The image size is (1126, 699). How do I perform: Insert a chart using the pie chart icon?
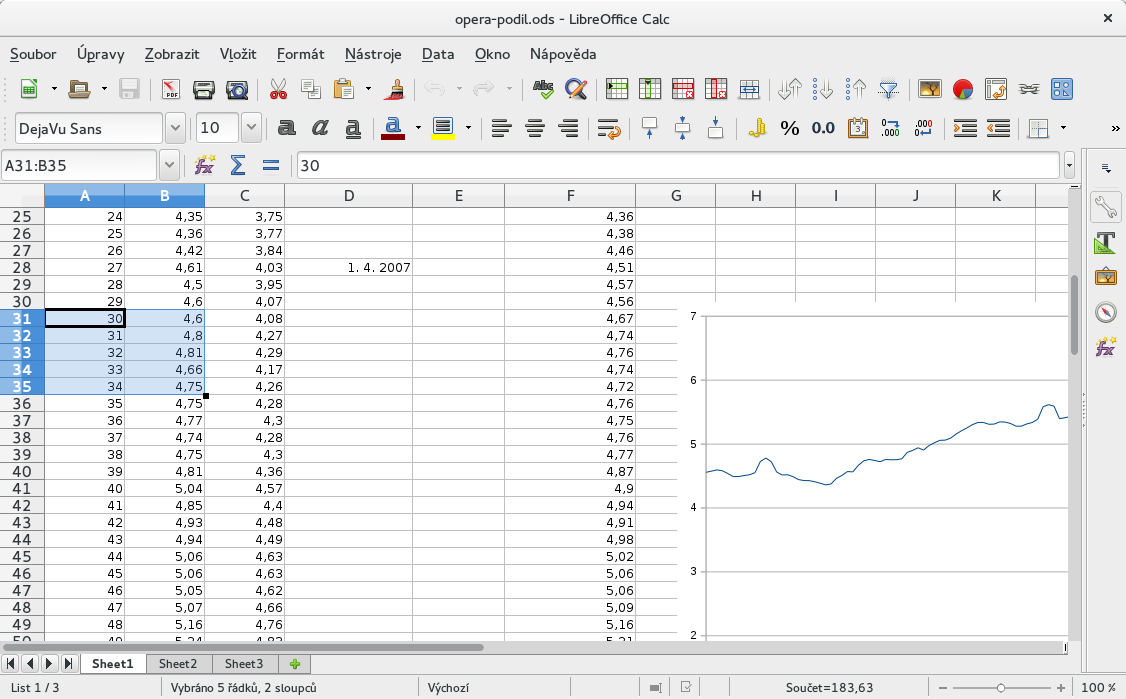[x=962, y=90]
